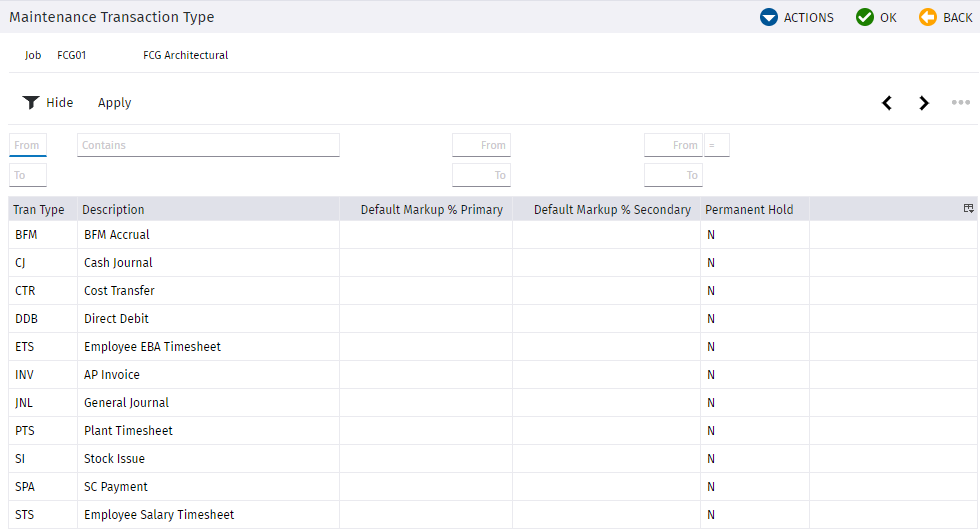Go to the next page arrow
The width and height of the screenshot is (980, 529).
pyautogui.click(x=924, y=103)
